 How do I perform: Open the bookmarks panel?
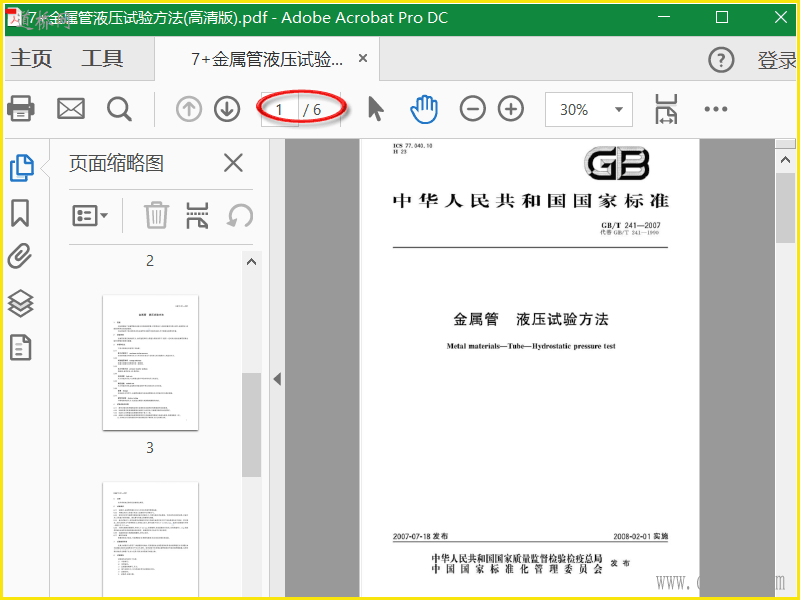[20, 213]
